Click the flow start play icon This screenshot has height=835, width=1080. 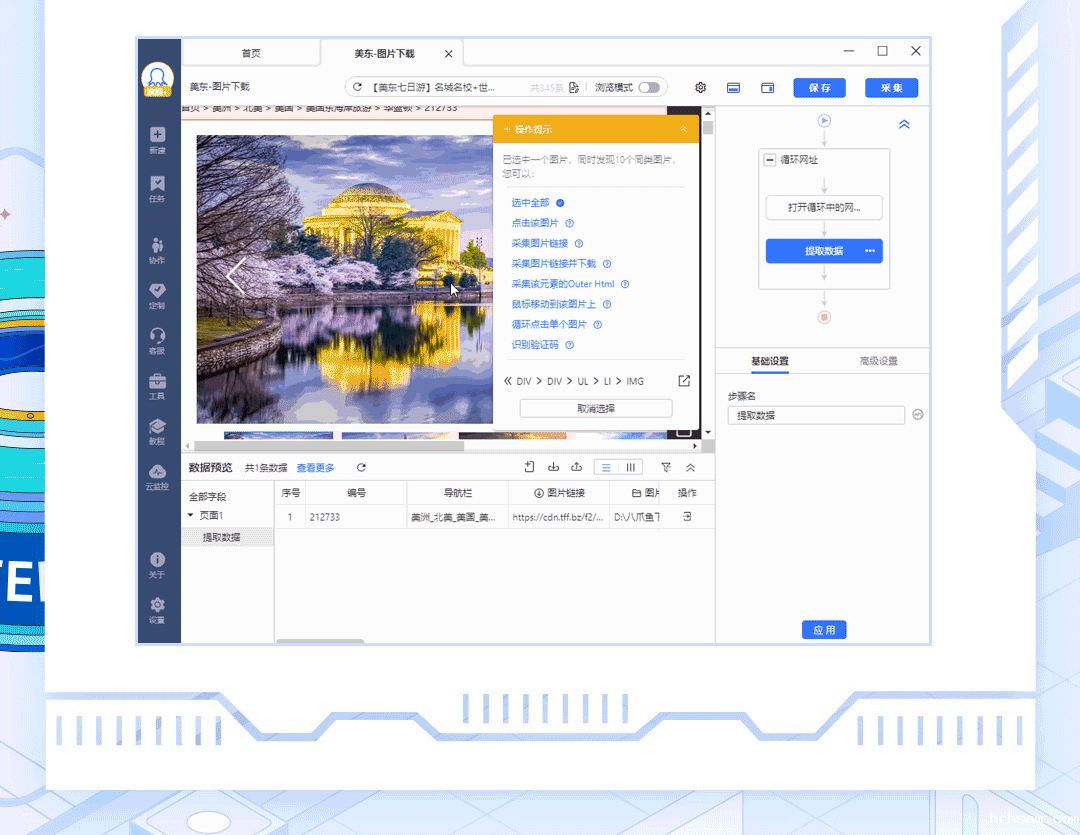(x=824, y=121)
